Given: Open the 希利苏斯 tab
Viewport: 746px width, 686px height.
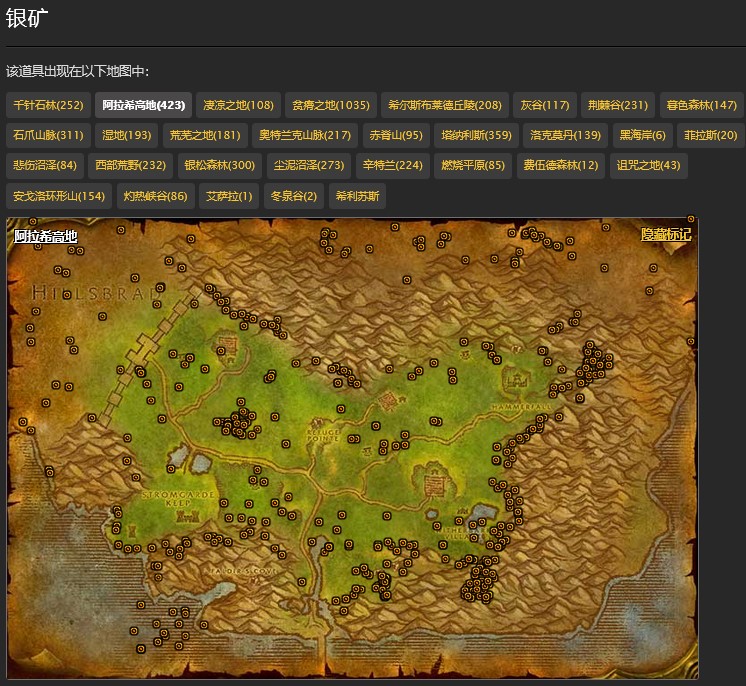Looking at the screenshot, I should [x=357, y=196].
